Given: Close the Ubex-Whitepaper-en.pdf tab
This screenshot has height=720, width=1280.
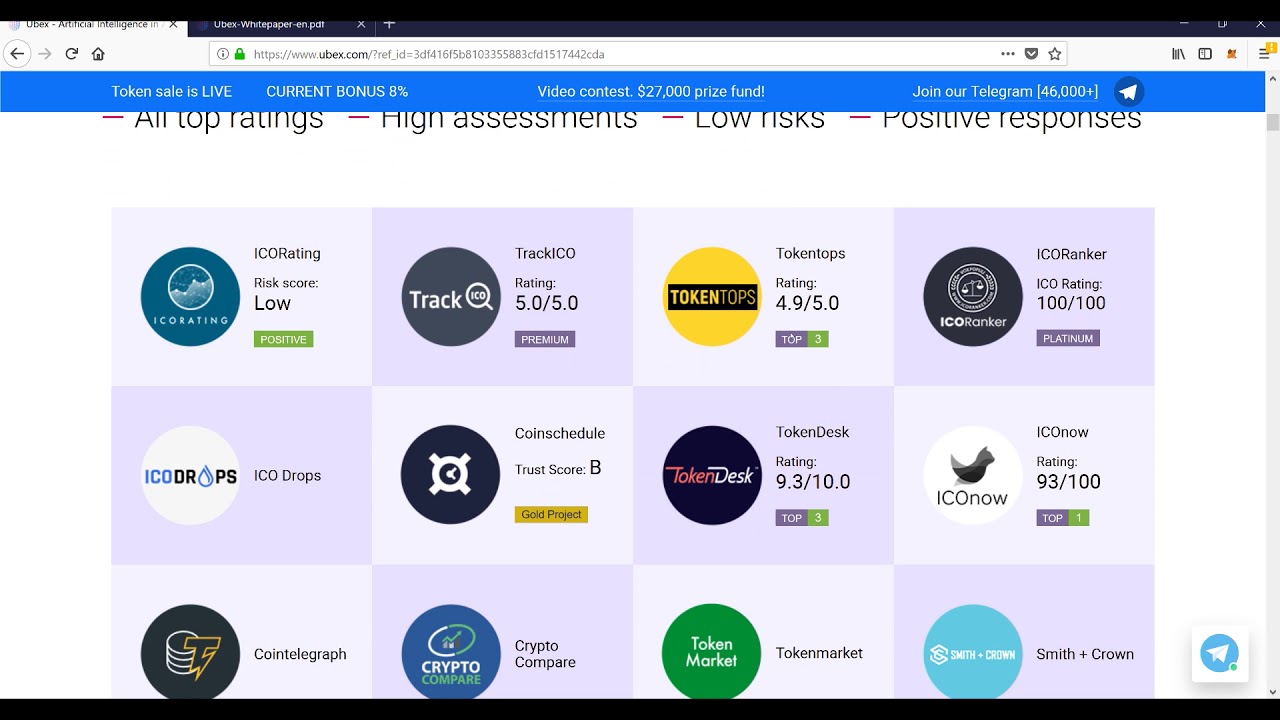Looking at the screenshot, I should 361,24.
